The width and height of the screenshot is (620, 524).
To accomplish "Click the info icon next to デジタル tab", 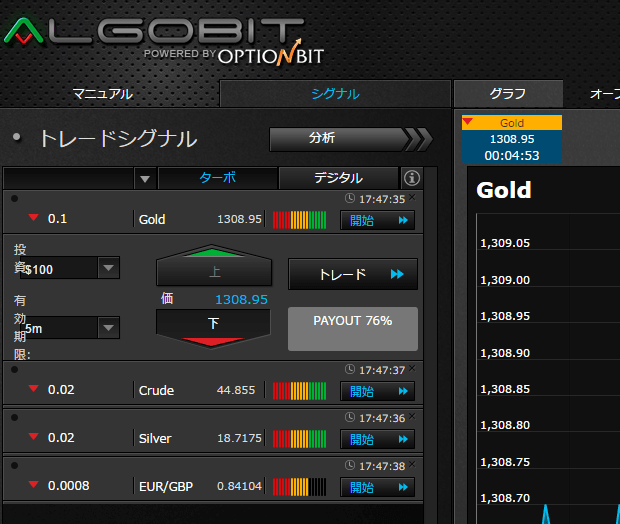I will click(412, 178).
